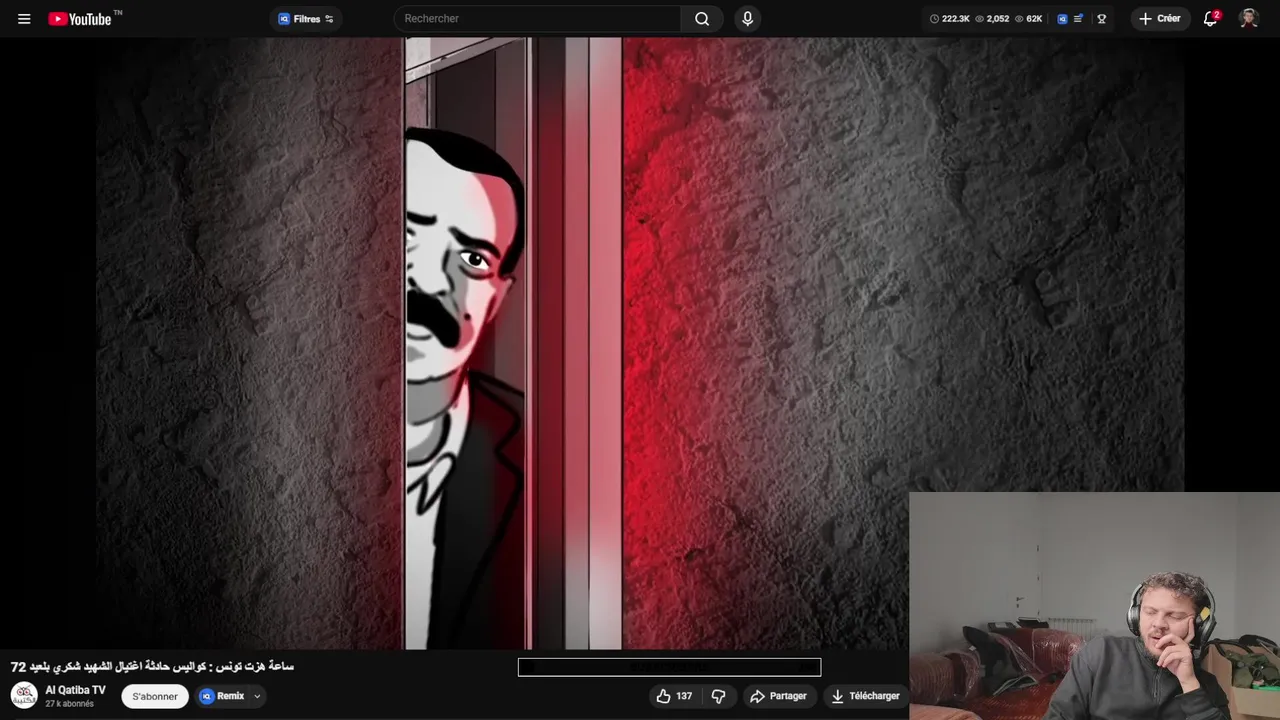Share the video via Partager
1280x720 pixels.
click(x=779, y=696)
